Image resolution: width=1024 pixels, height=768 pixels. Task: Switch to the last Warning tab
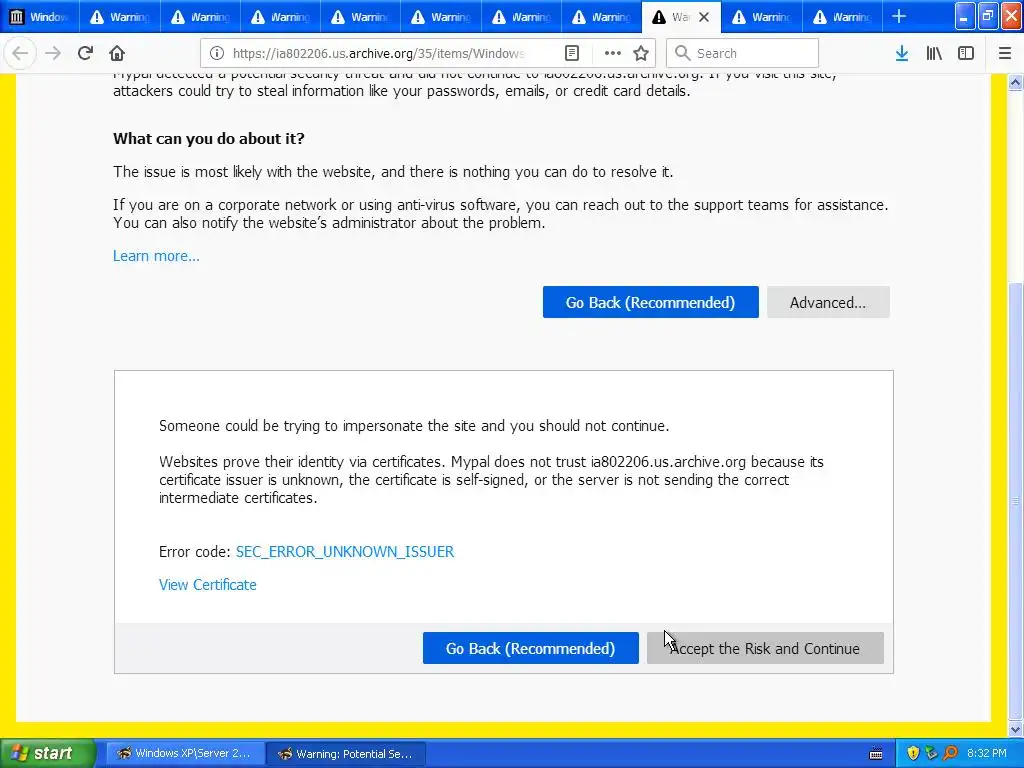click(842, 17)
